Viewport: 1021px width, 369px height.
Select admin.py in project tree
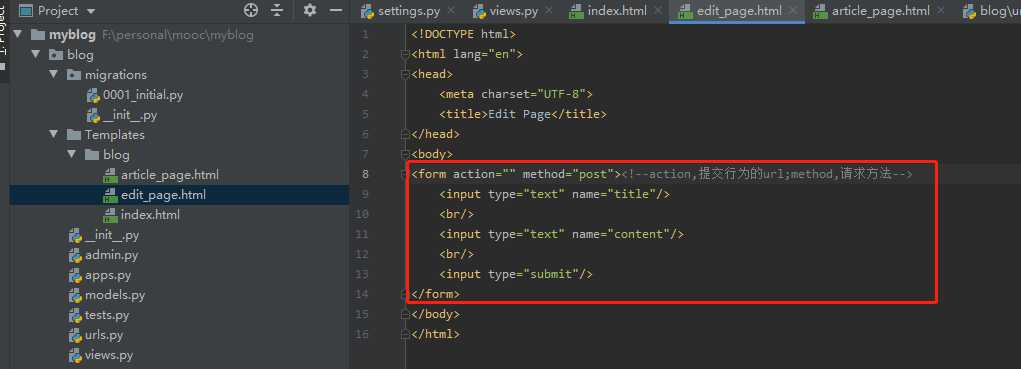(x=111, y=255)
